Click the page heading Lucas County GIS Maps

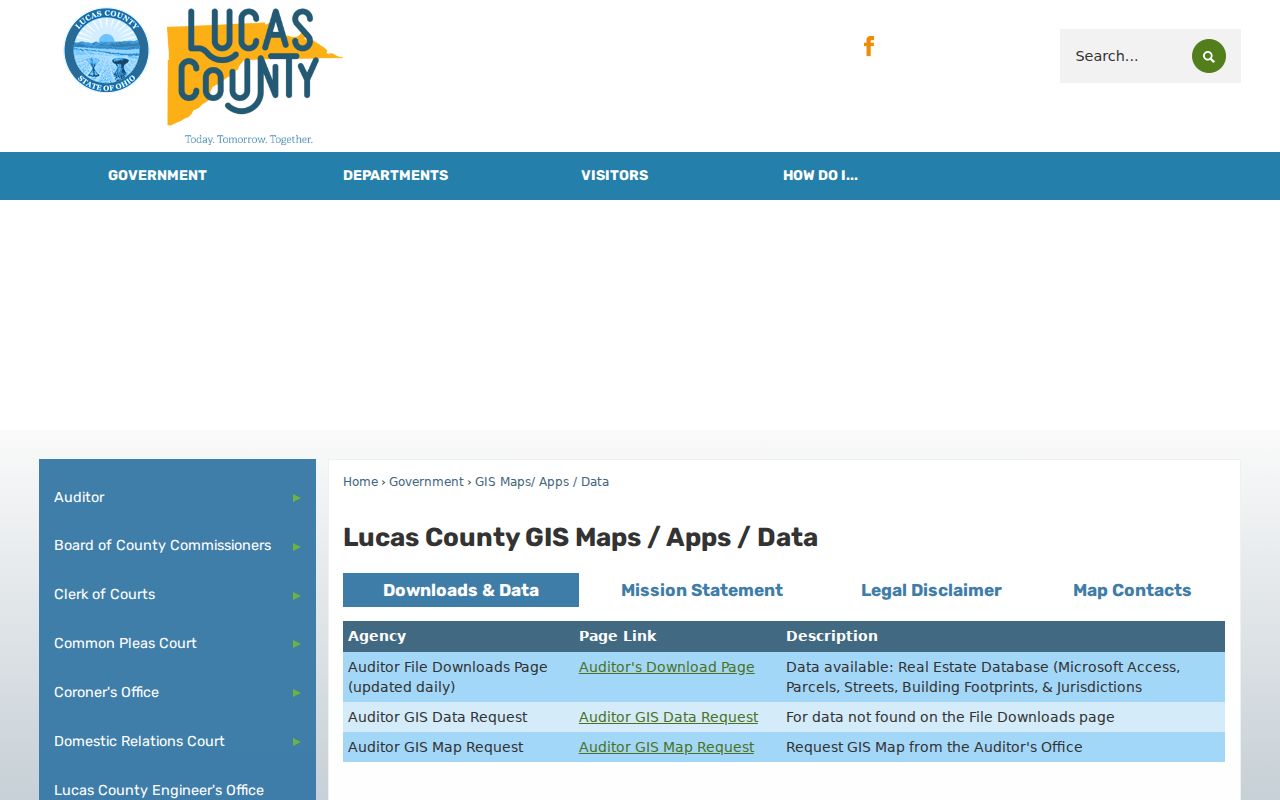[580, 537]
